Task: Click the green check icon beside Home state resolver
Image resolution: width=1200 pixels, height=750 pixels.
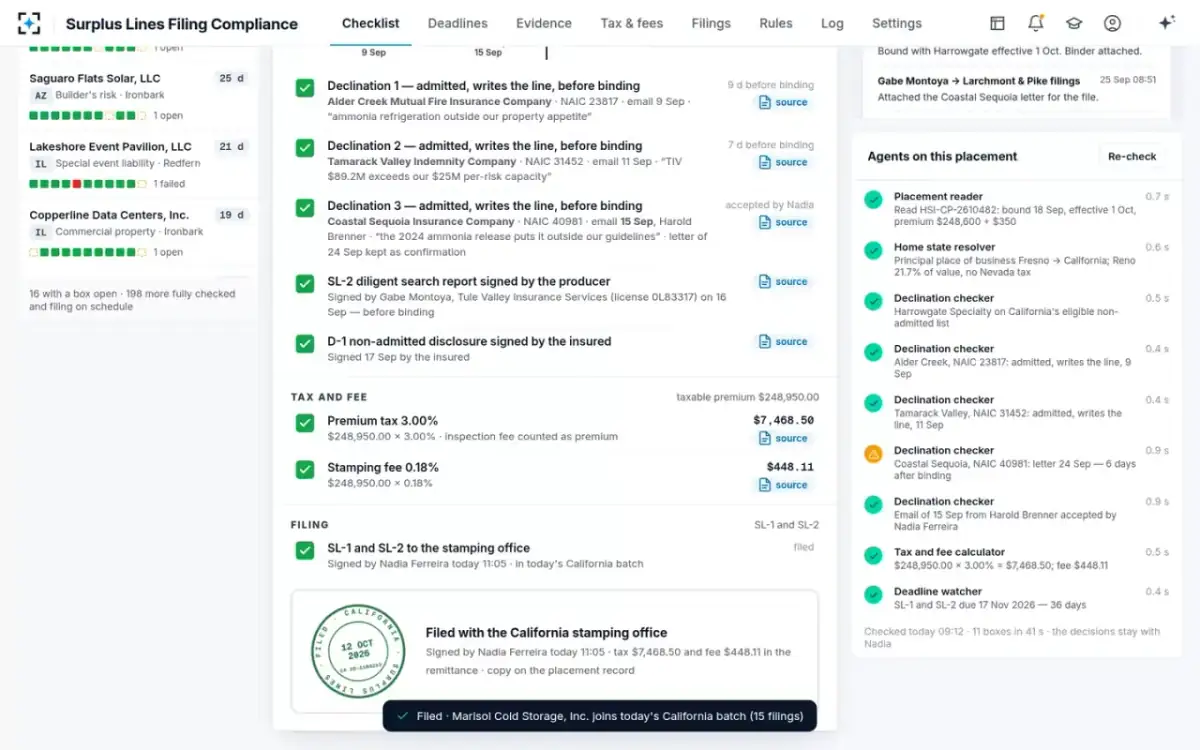Action: click(x=873, y=251)
